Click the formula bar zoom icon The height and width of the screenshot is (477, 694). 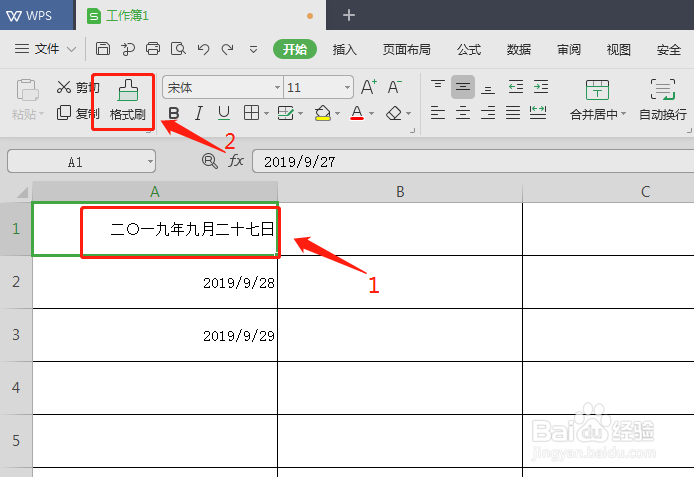pyautogui.click(x=209, y=161)
